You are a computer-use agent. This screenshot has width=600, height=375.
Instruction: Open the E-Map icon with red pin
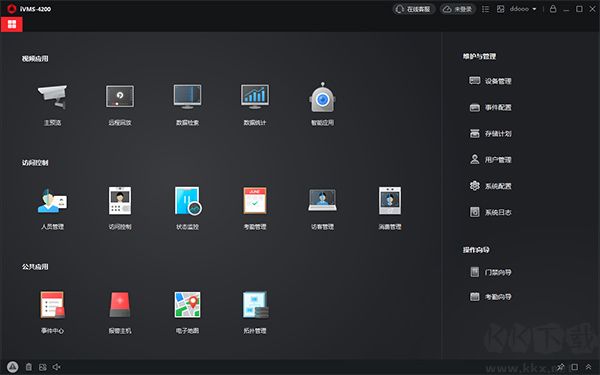click(x=188, y=305)
